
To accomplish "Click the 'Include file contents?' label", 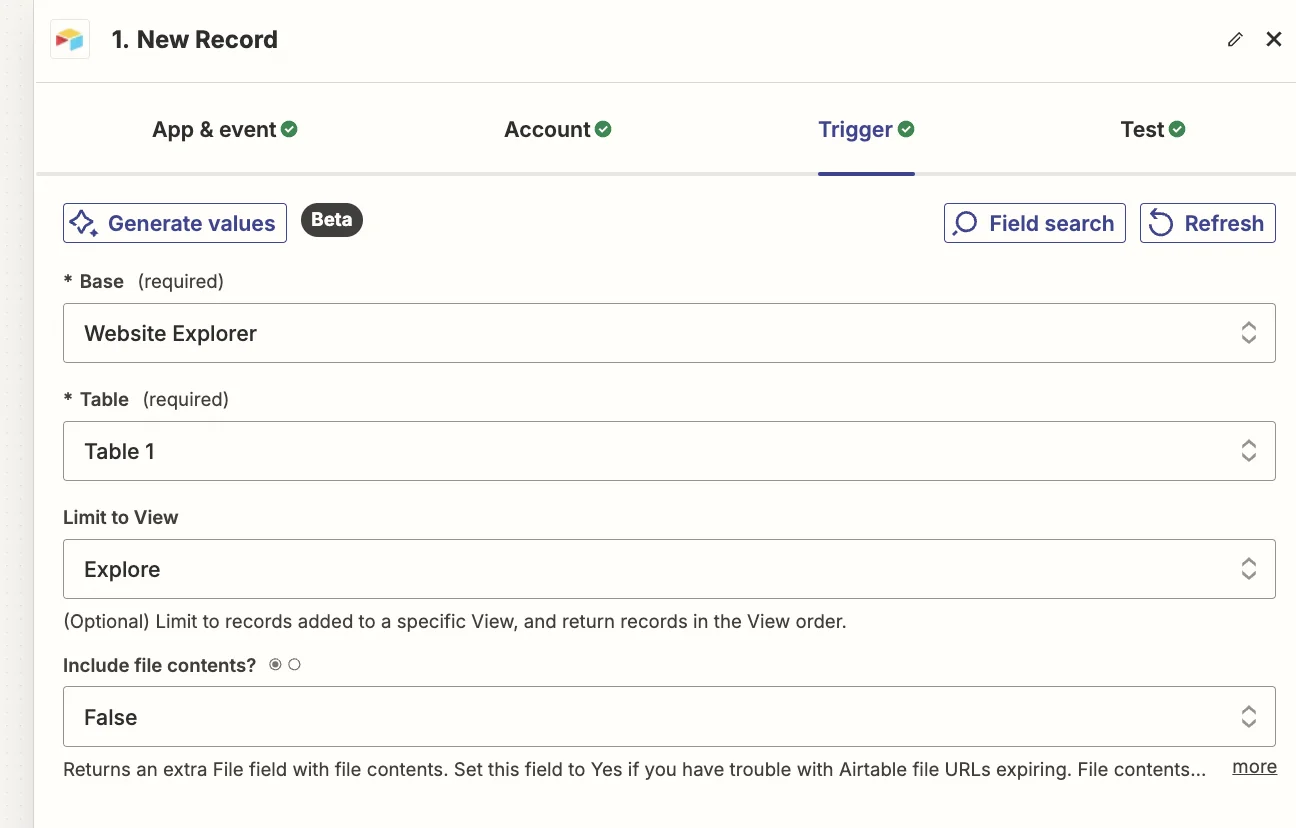I will [160, 665].
